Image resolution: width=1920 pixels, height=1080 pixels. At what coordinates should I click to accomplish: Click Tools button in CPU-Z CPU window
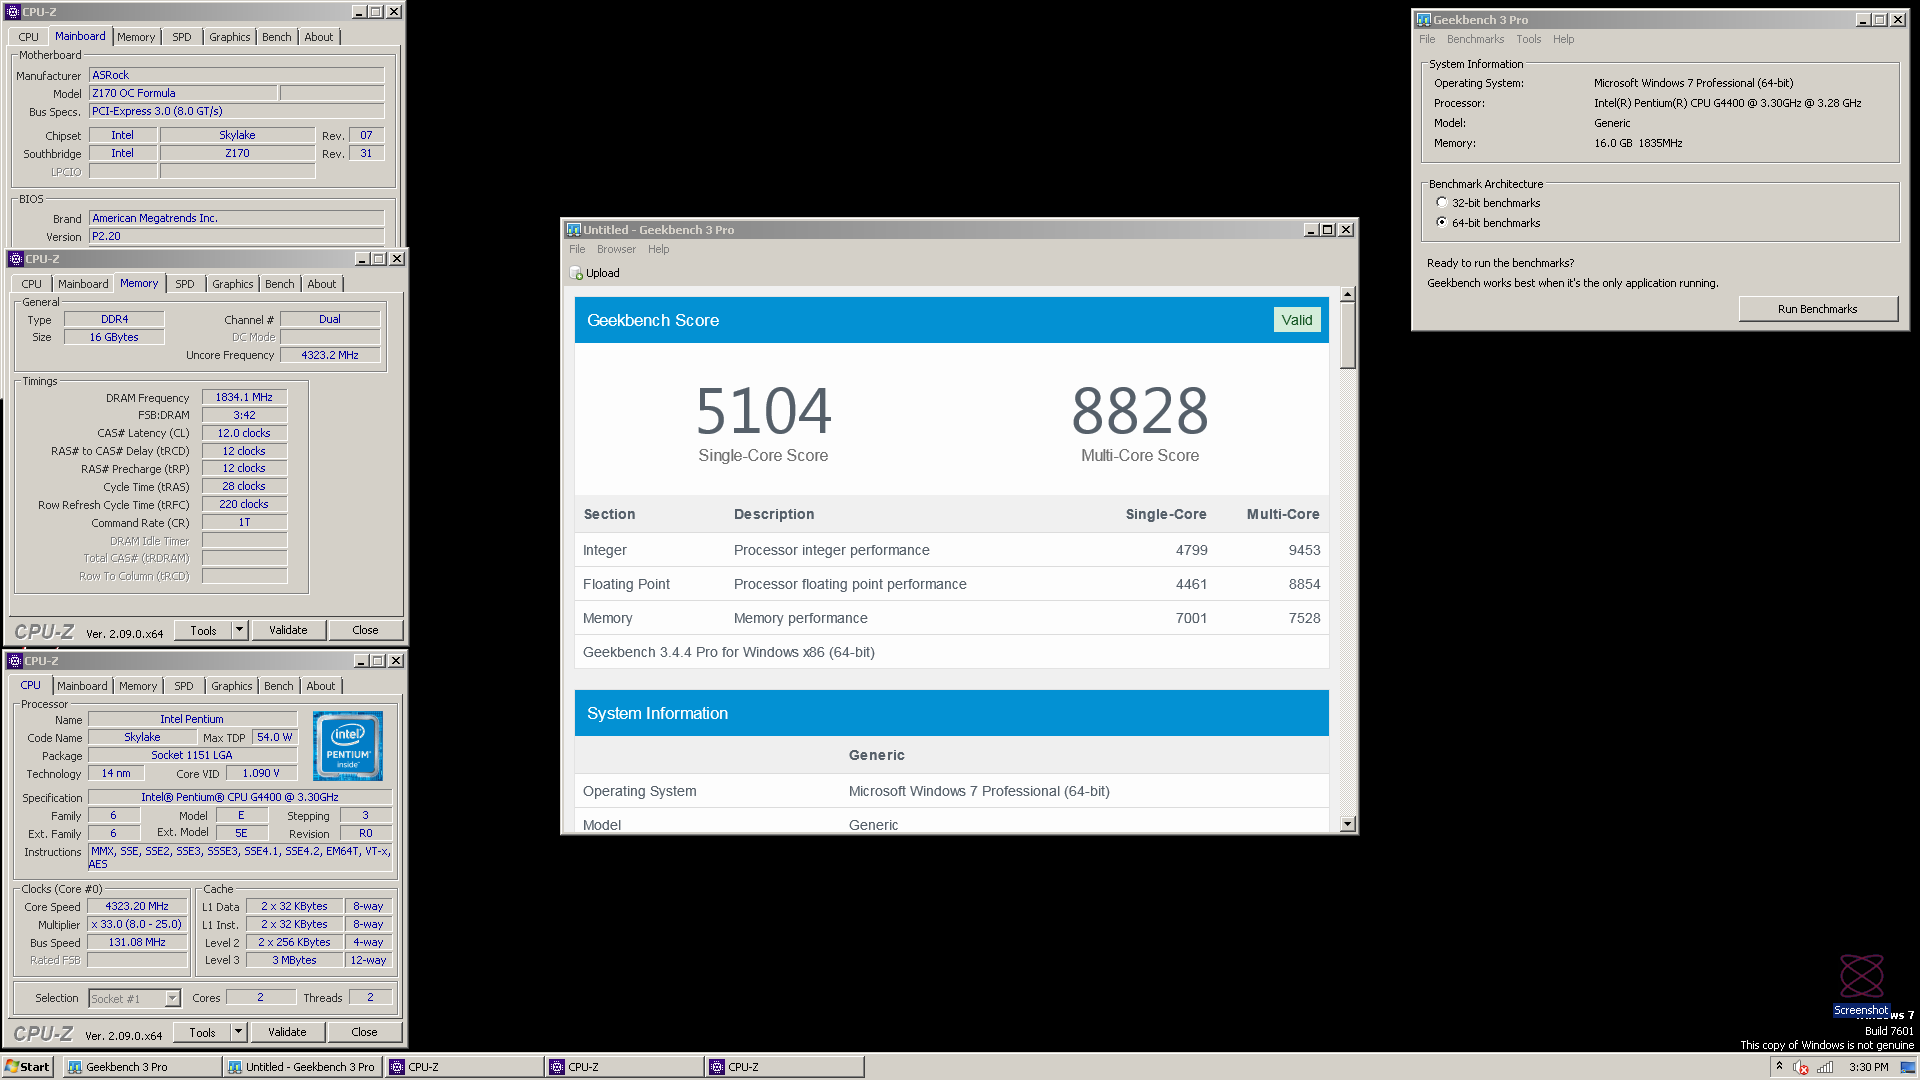[x=203, y=1032]
